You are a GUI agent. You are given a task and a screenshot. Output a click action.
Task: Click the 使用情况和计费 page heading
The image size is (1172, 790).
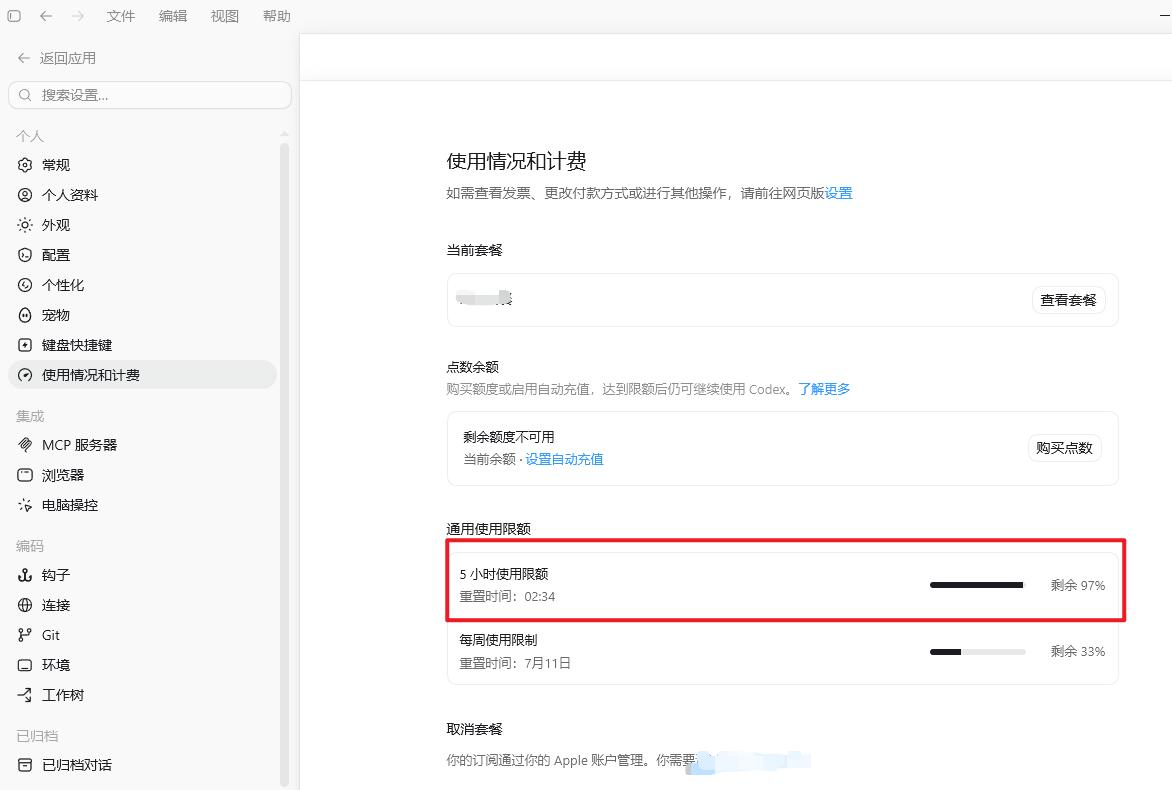tap(516, 161)
